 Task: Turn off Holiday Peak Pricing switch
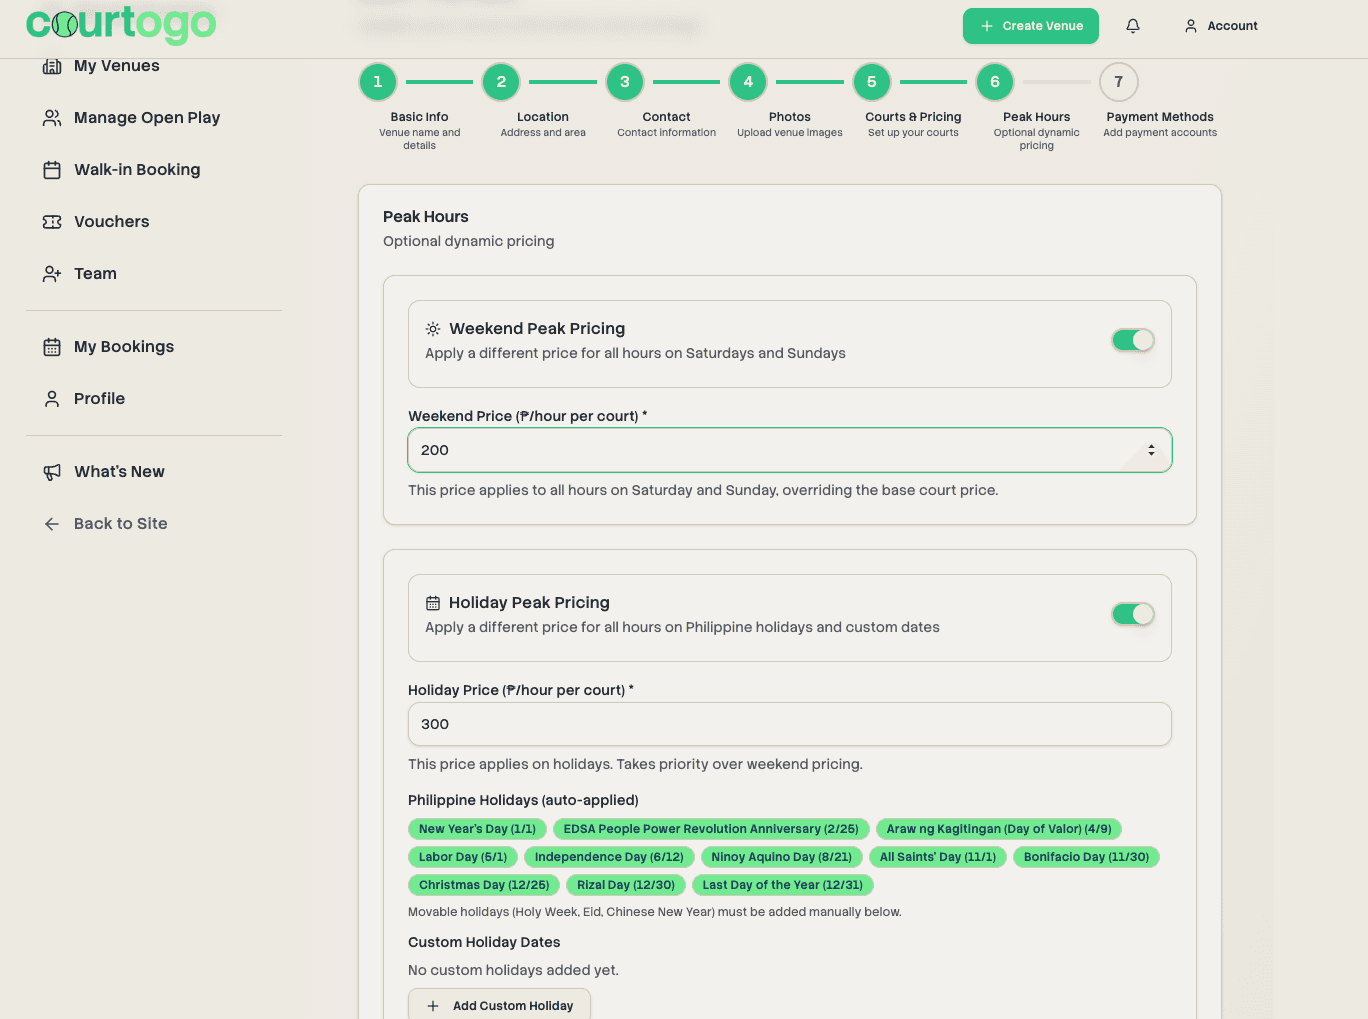pyautogui.click(x=1133, y=614)
